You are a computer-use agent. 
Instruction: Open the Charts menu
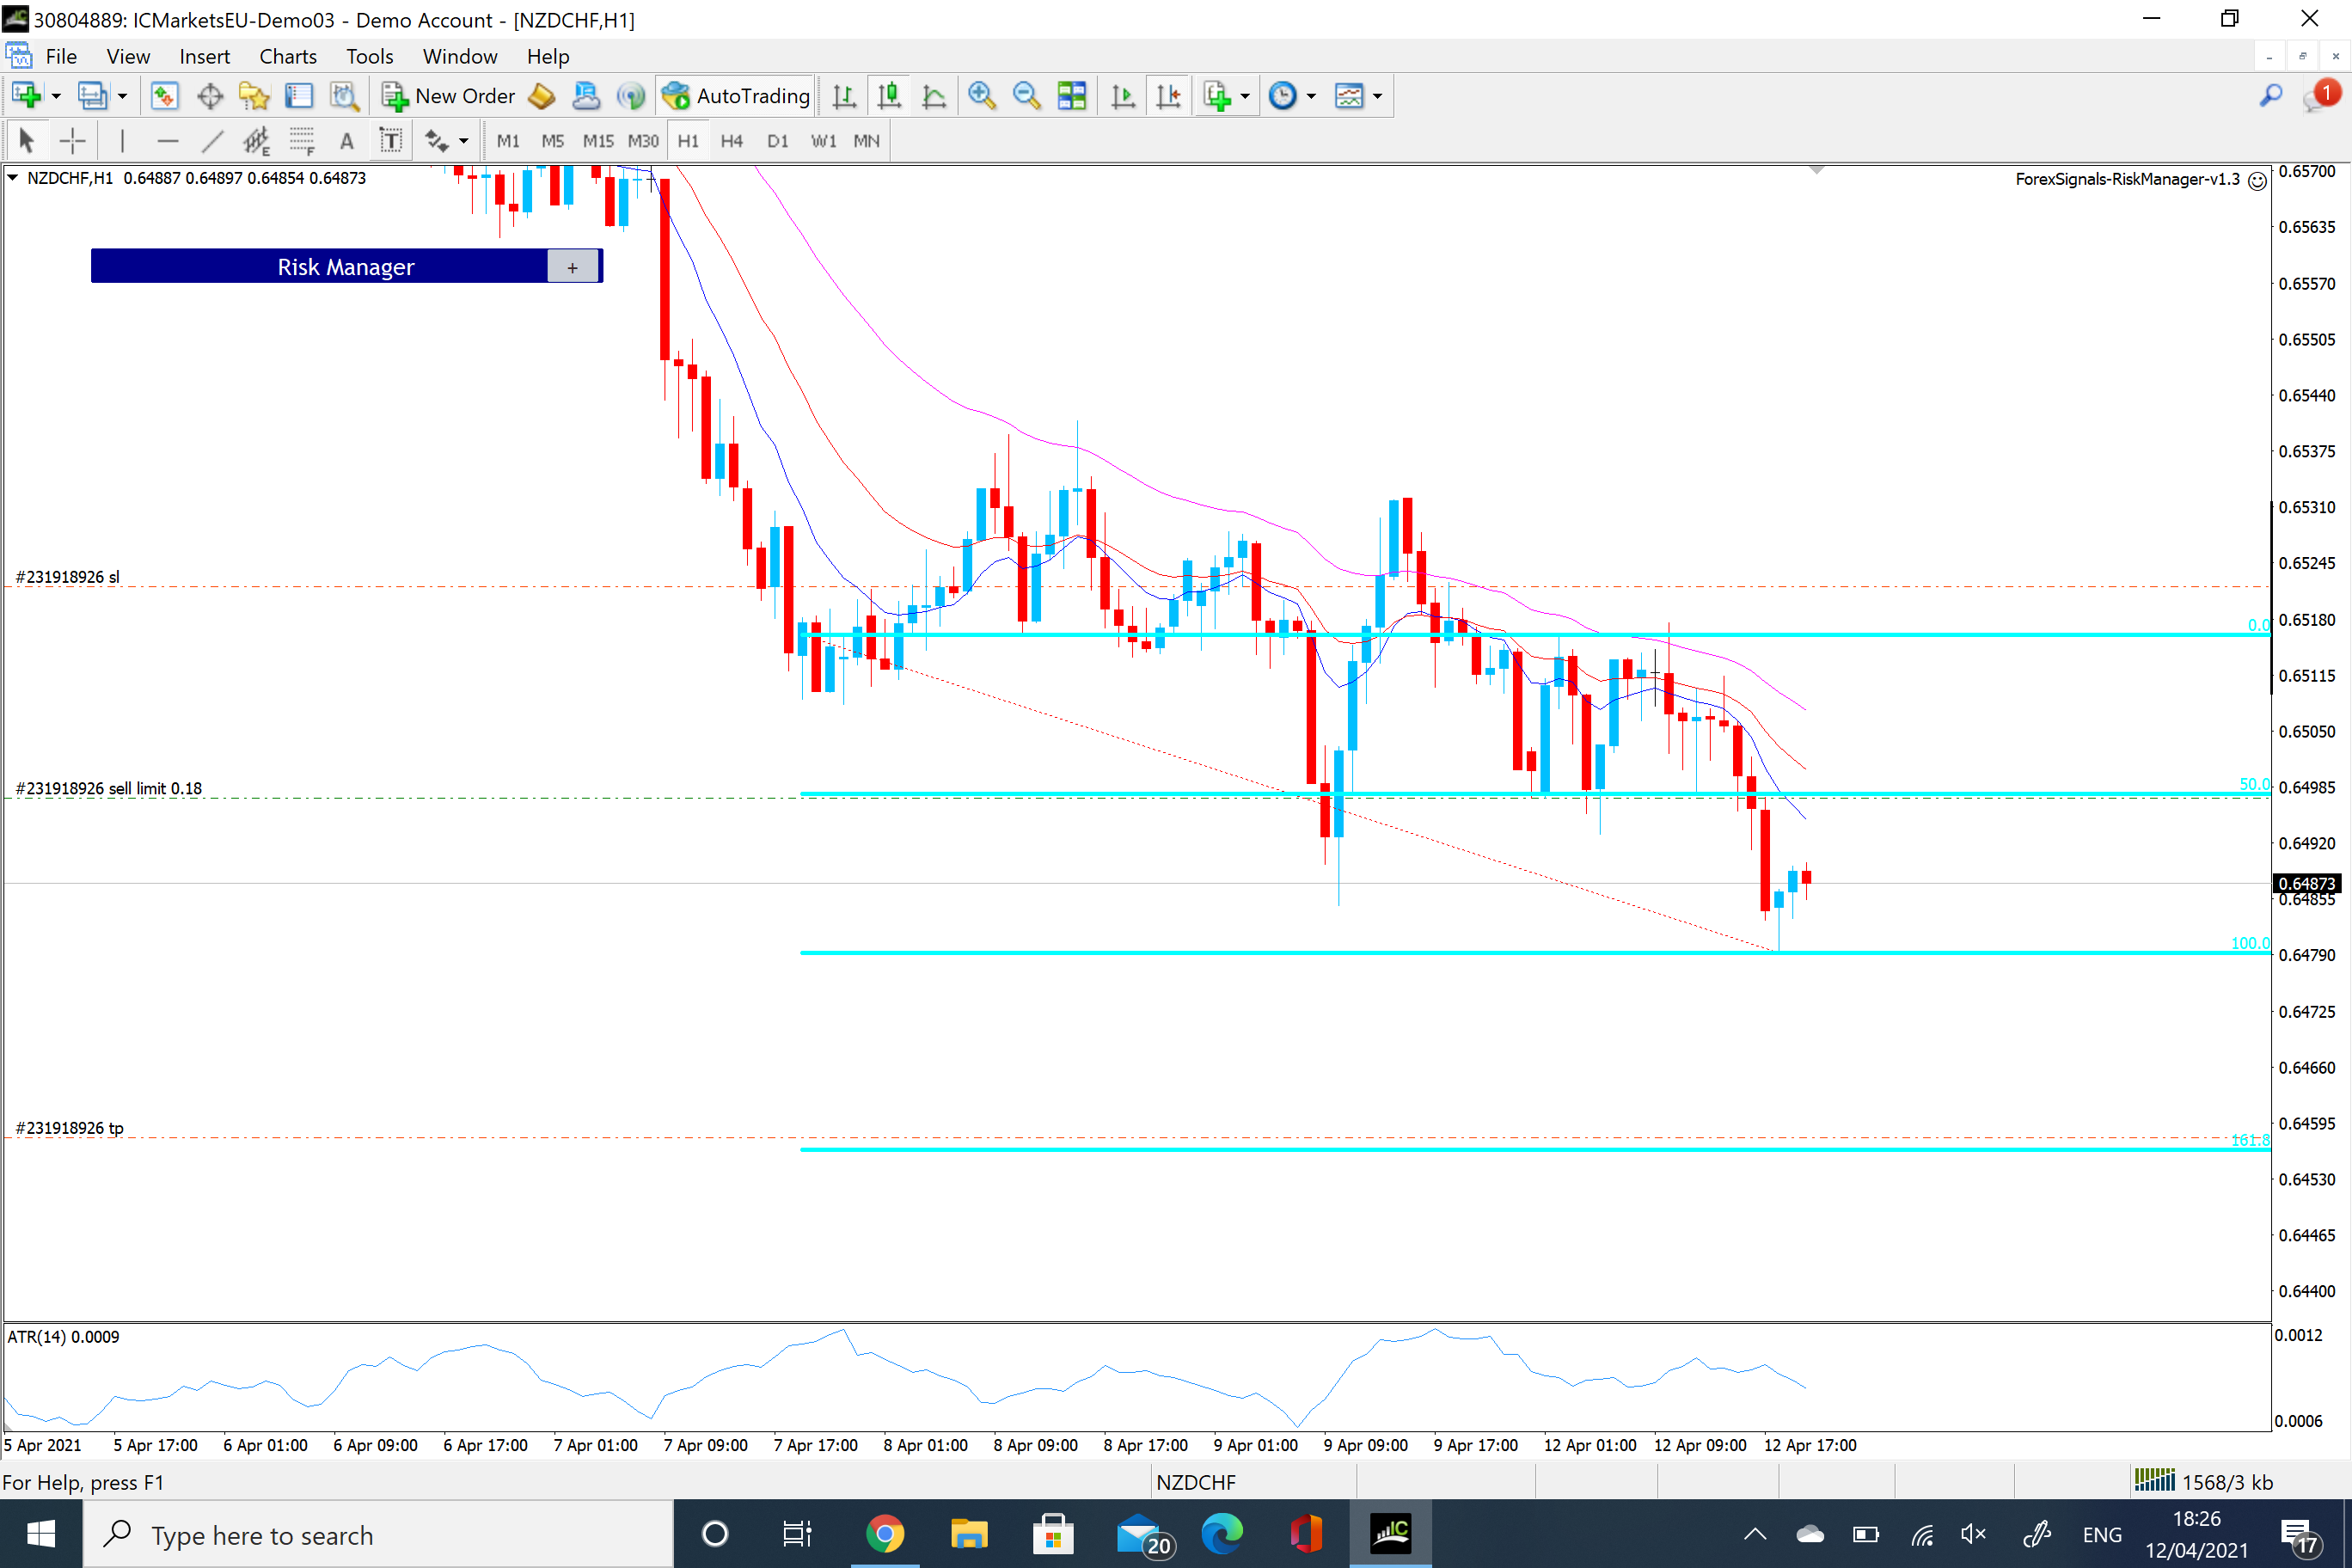(288, 56)
